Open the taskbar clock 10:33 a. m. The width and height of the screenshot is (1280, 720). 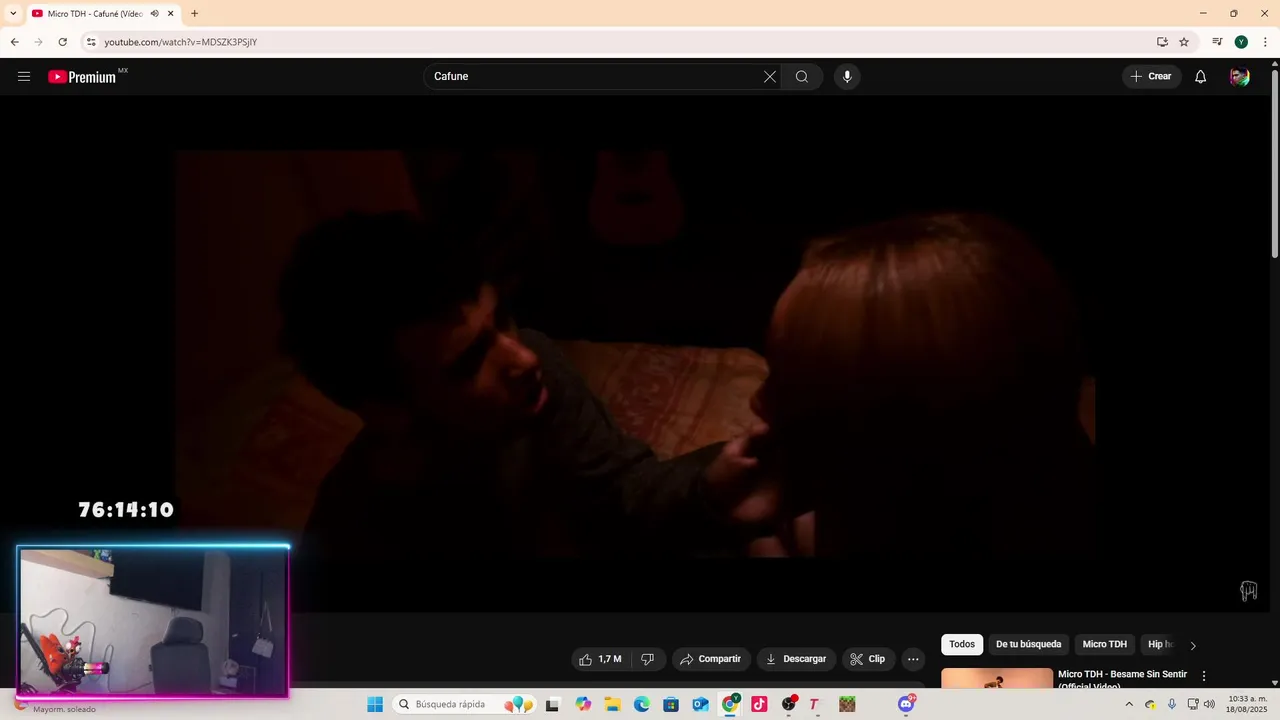click(1246, 704)
